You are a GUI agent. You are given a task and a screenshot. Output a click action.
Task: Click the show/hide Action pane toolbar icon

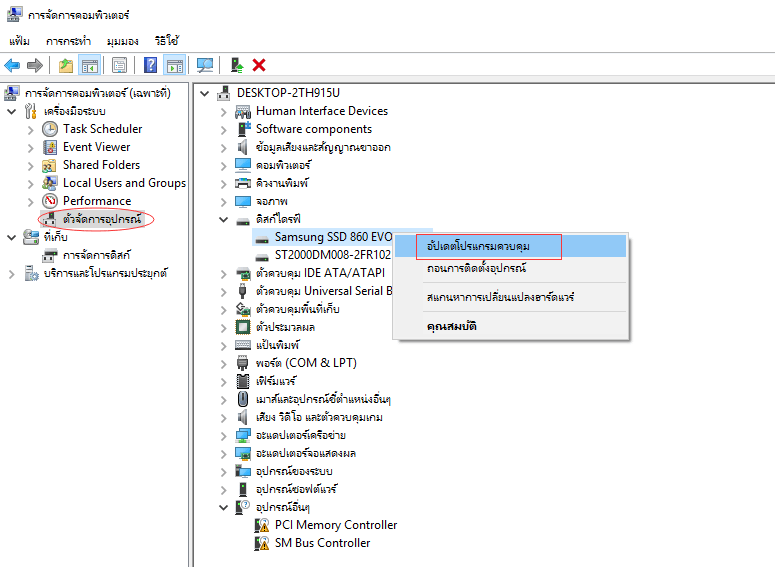tap(174, 65)
